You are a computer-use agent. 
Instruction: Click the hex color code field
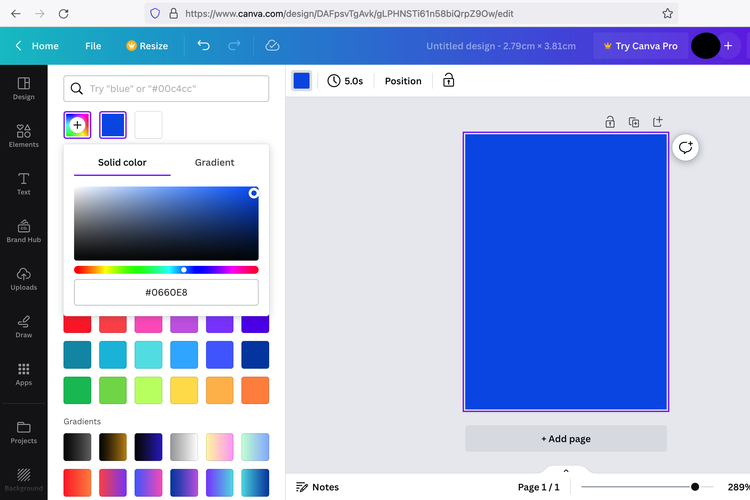pos(166,292)
